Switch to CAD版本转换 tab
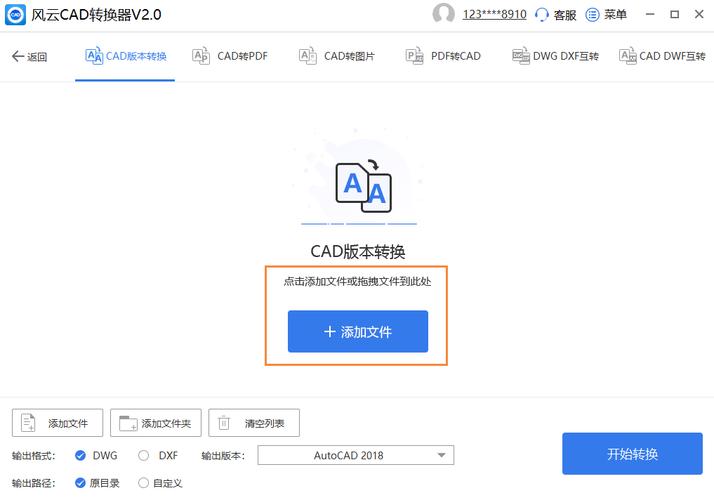 [x=125, y=56]
